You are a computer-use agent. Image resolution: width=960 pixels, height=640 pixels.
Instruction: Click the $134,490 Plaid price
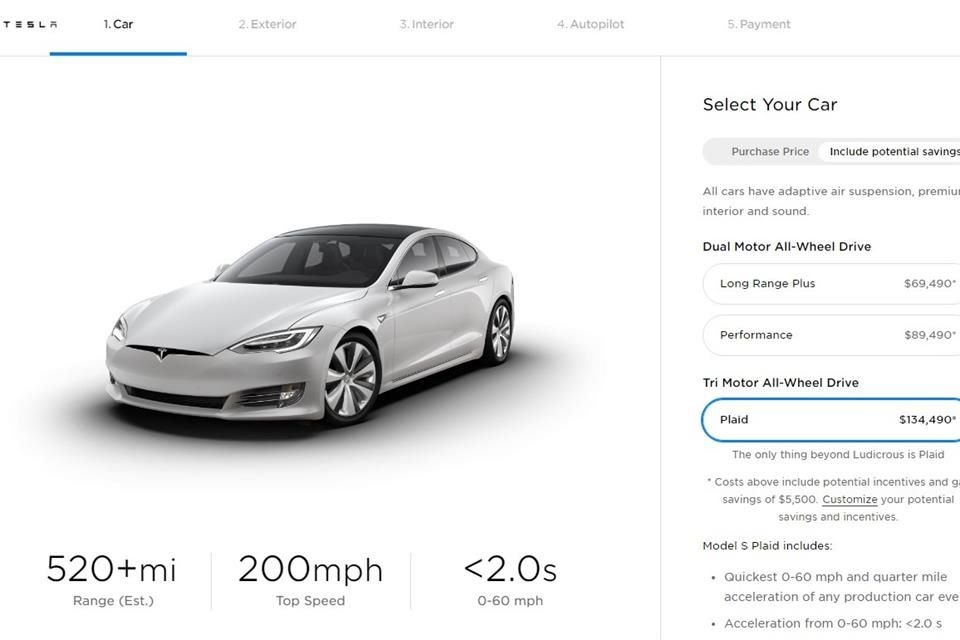[x=927, y=420]
